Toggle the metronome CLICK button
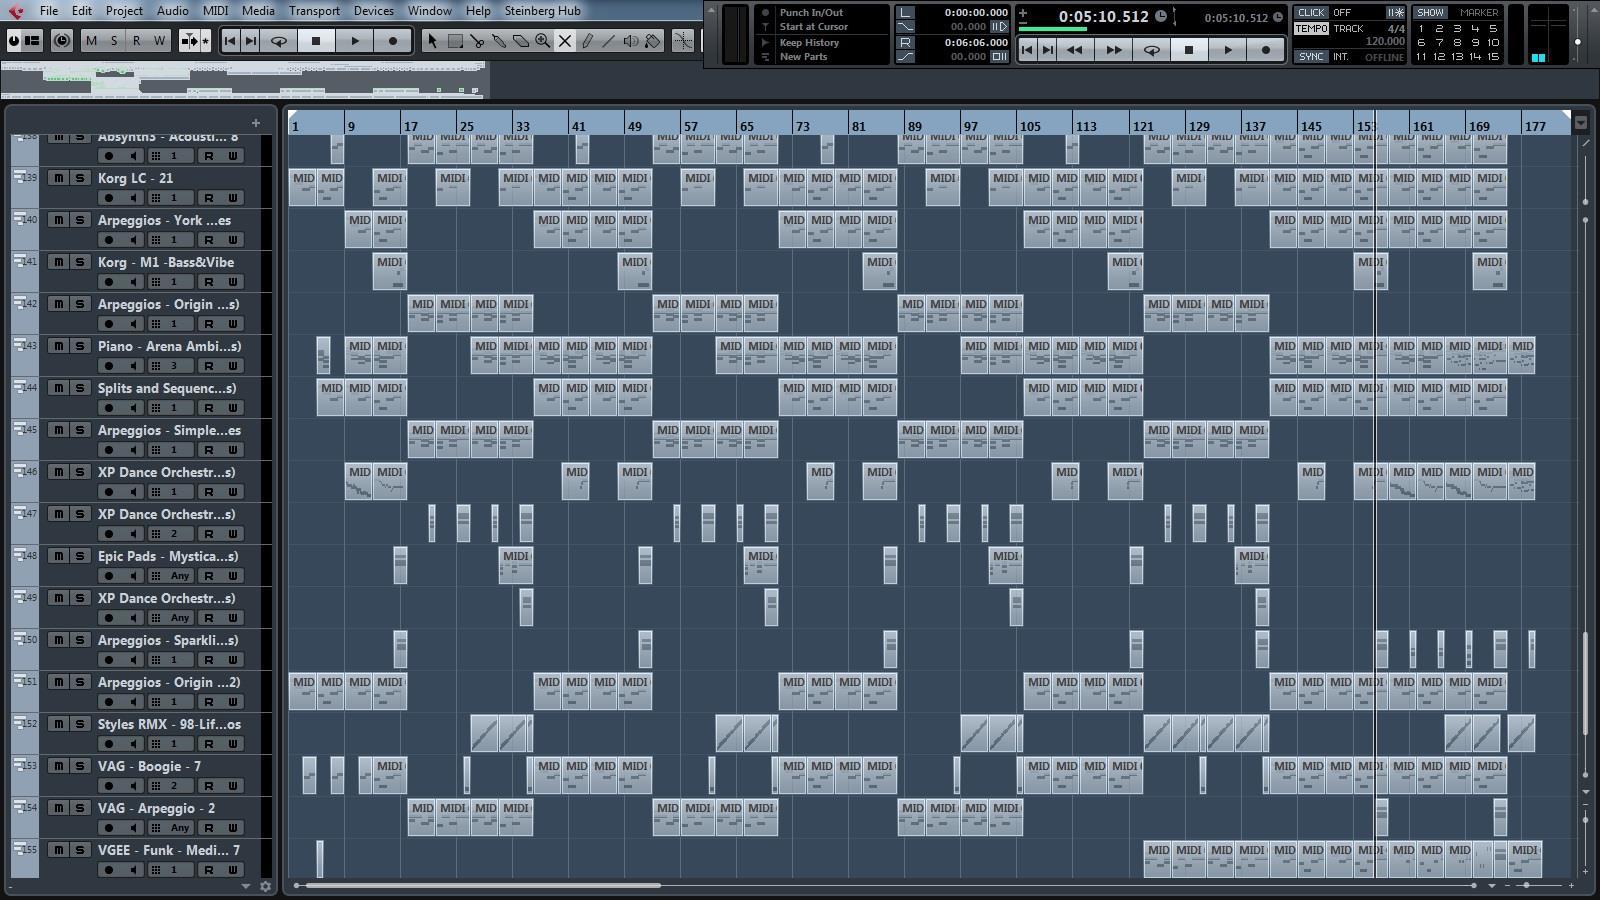 pos(1311,13)
